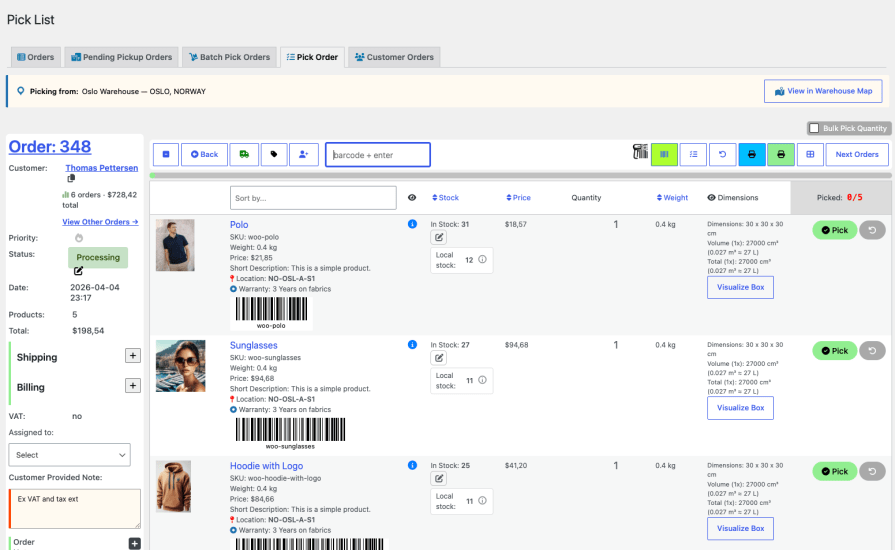The image size is (895, 550).
Task: Click View in Warehouse Map button
Action: point(823,91)
